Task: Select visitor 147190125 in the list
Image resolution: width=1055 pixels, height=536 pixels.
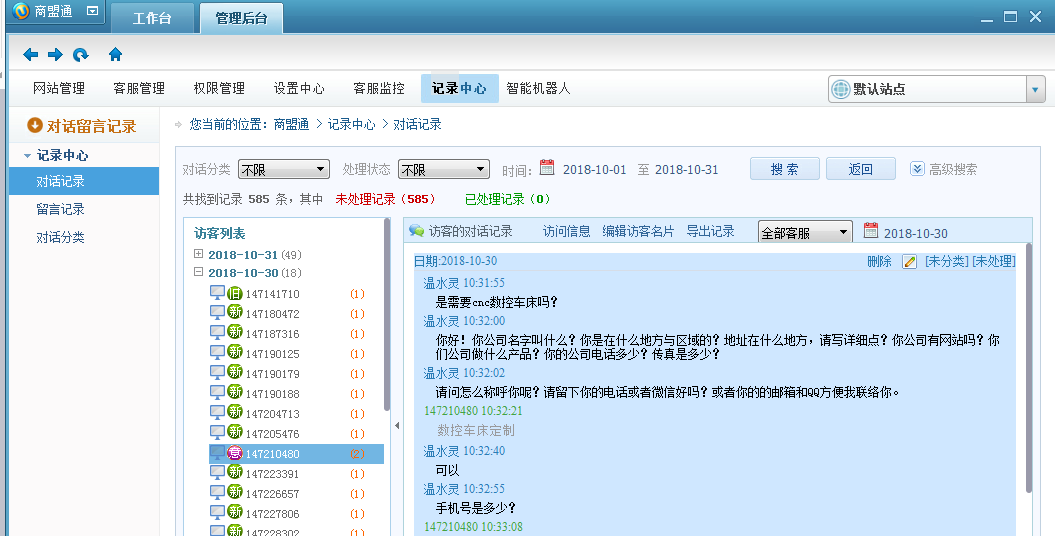Action: (272, 354)
